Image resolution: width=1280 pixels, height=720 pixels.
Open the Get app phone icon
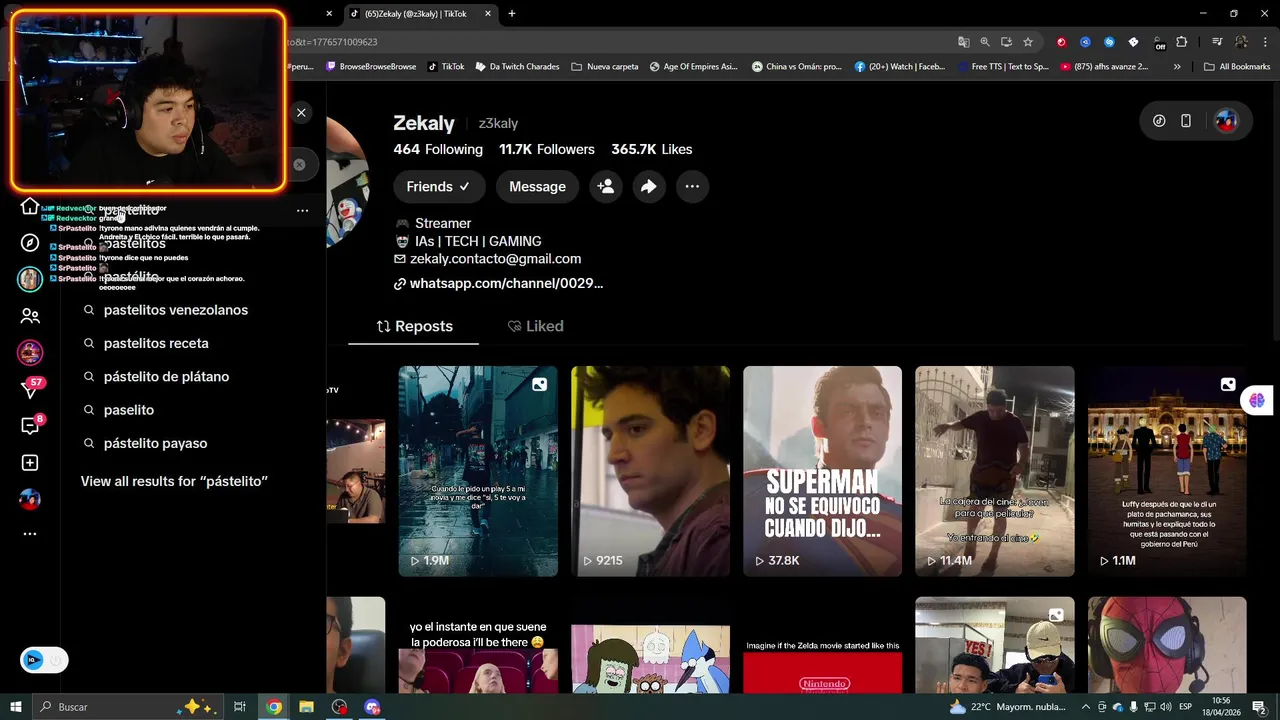[x=1186, y=121]
